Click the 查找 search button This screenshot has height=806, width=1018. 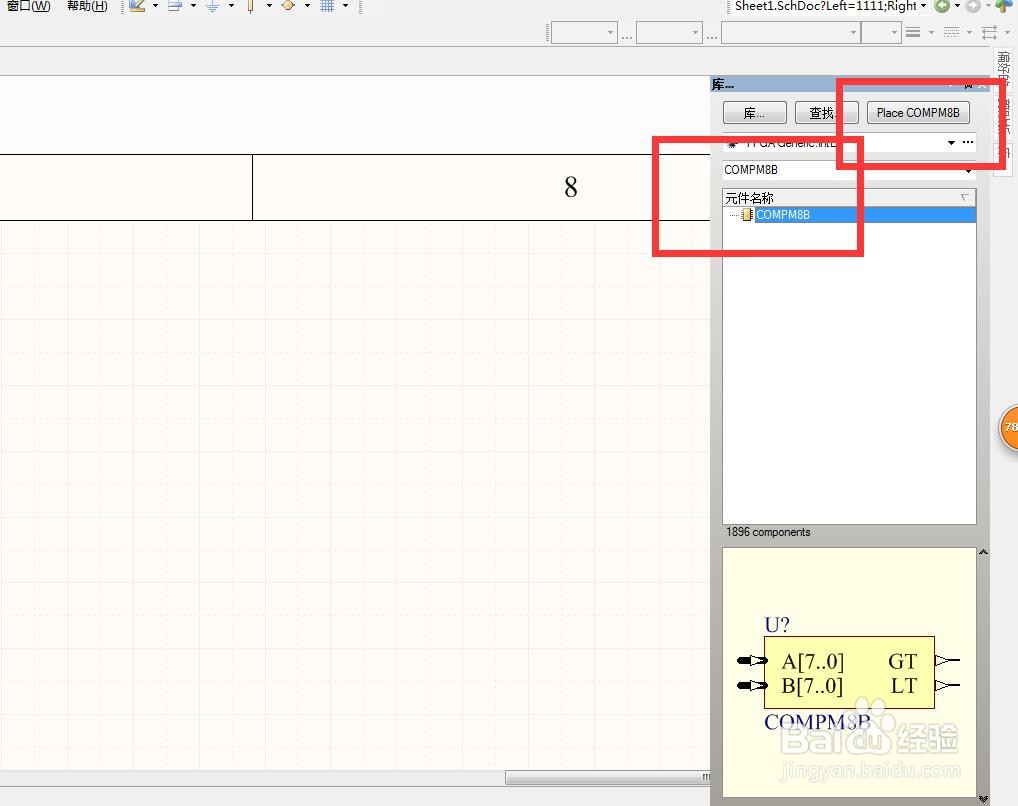[826, 113]
